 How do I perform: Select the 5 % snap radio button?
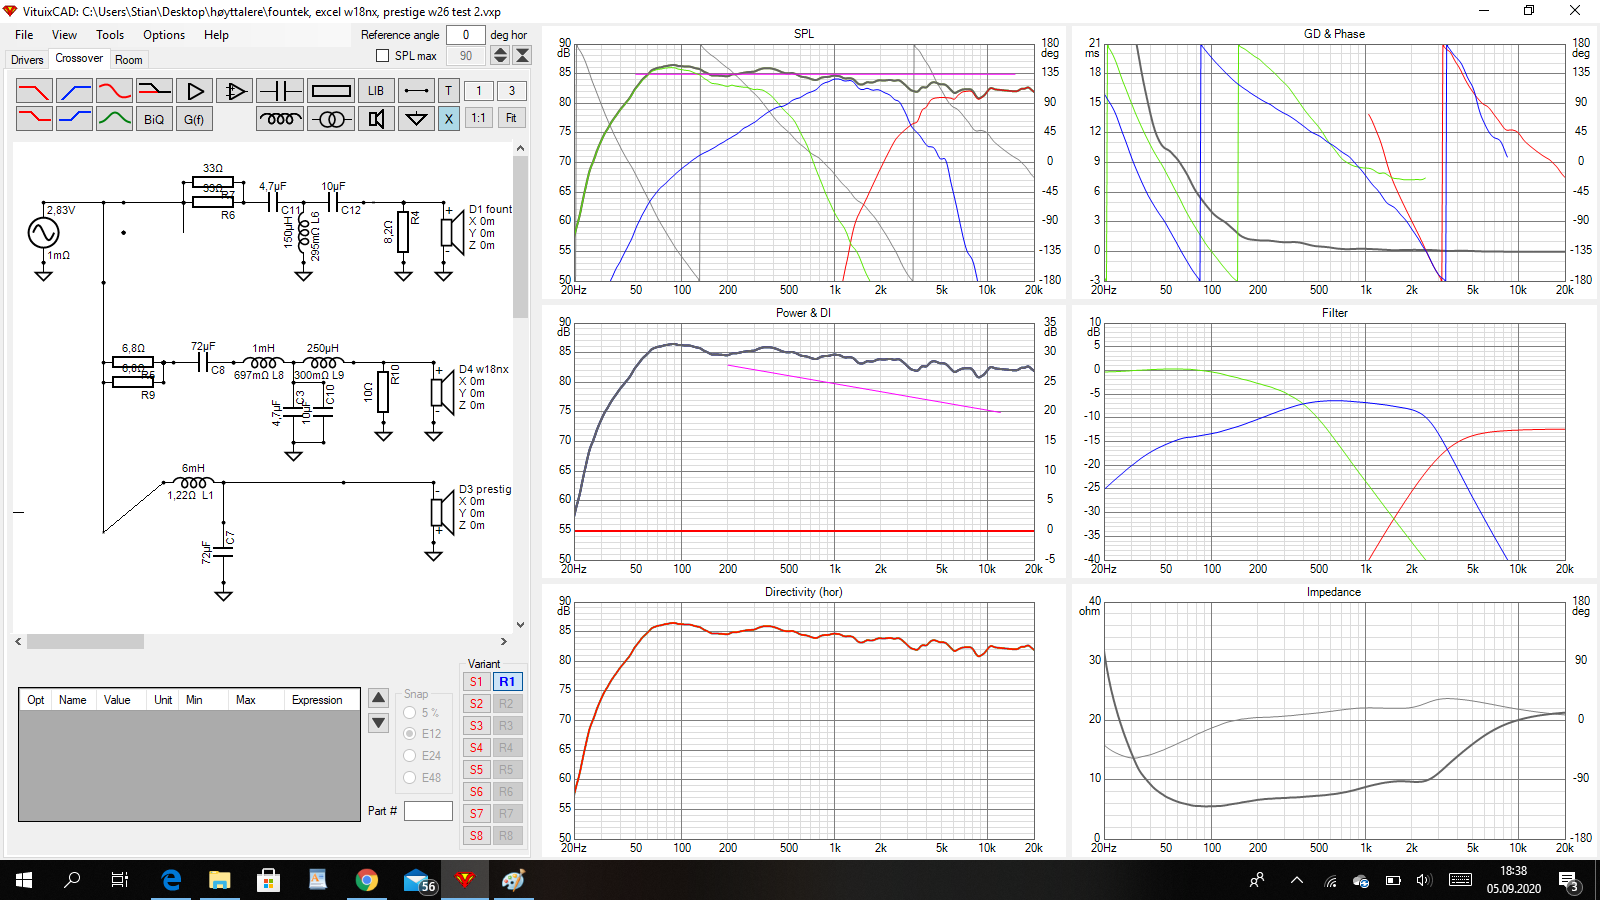click(410, 713)
